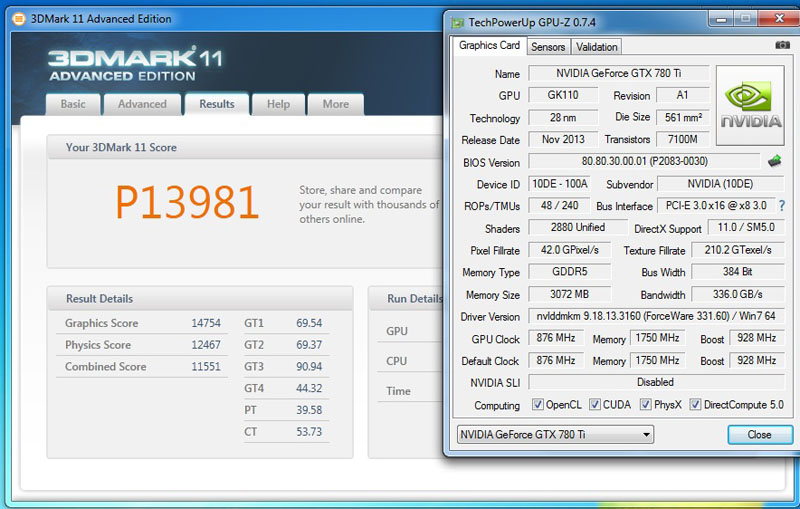
Task: Select the Graphics Card tab
Action: 489,46
